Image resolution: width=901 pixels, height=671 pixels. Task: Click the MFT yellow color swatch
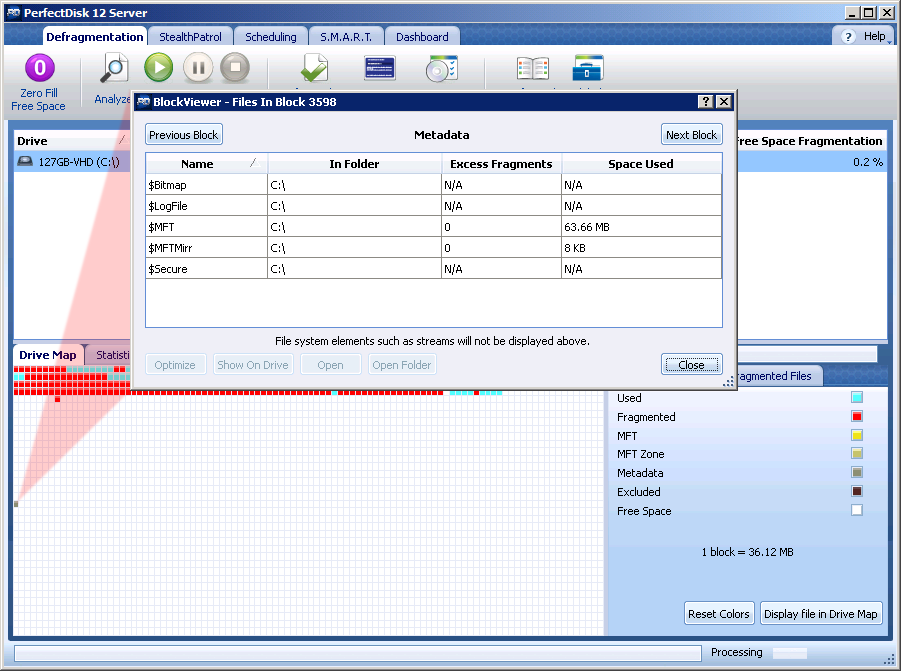pos(857,435)
